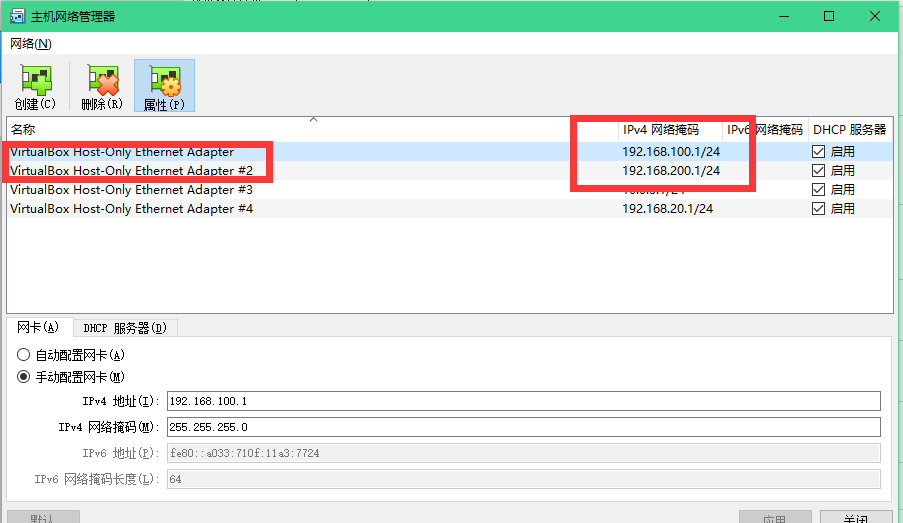903x523 pixels.
Task: Click the IPv6 地址 field
Action: 523,453
